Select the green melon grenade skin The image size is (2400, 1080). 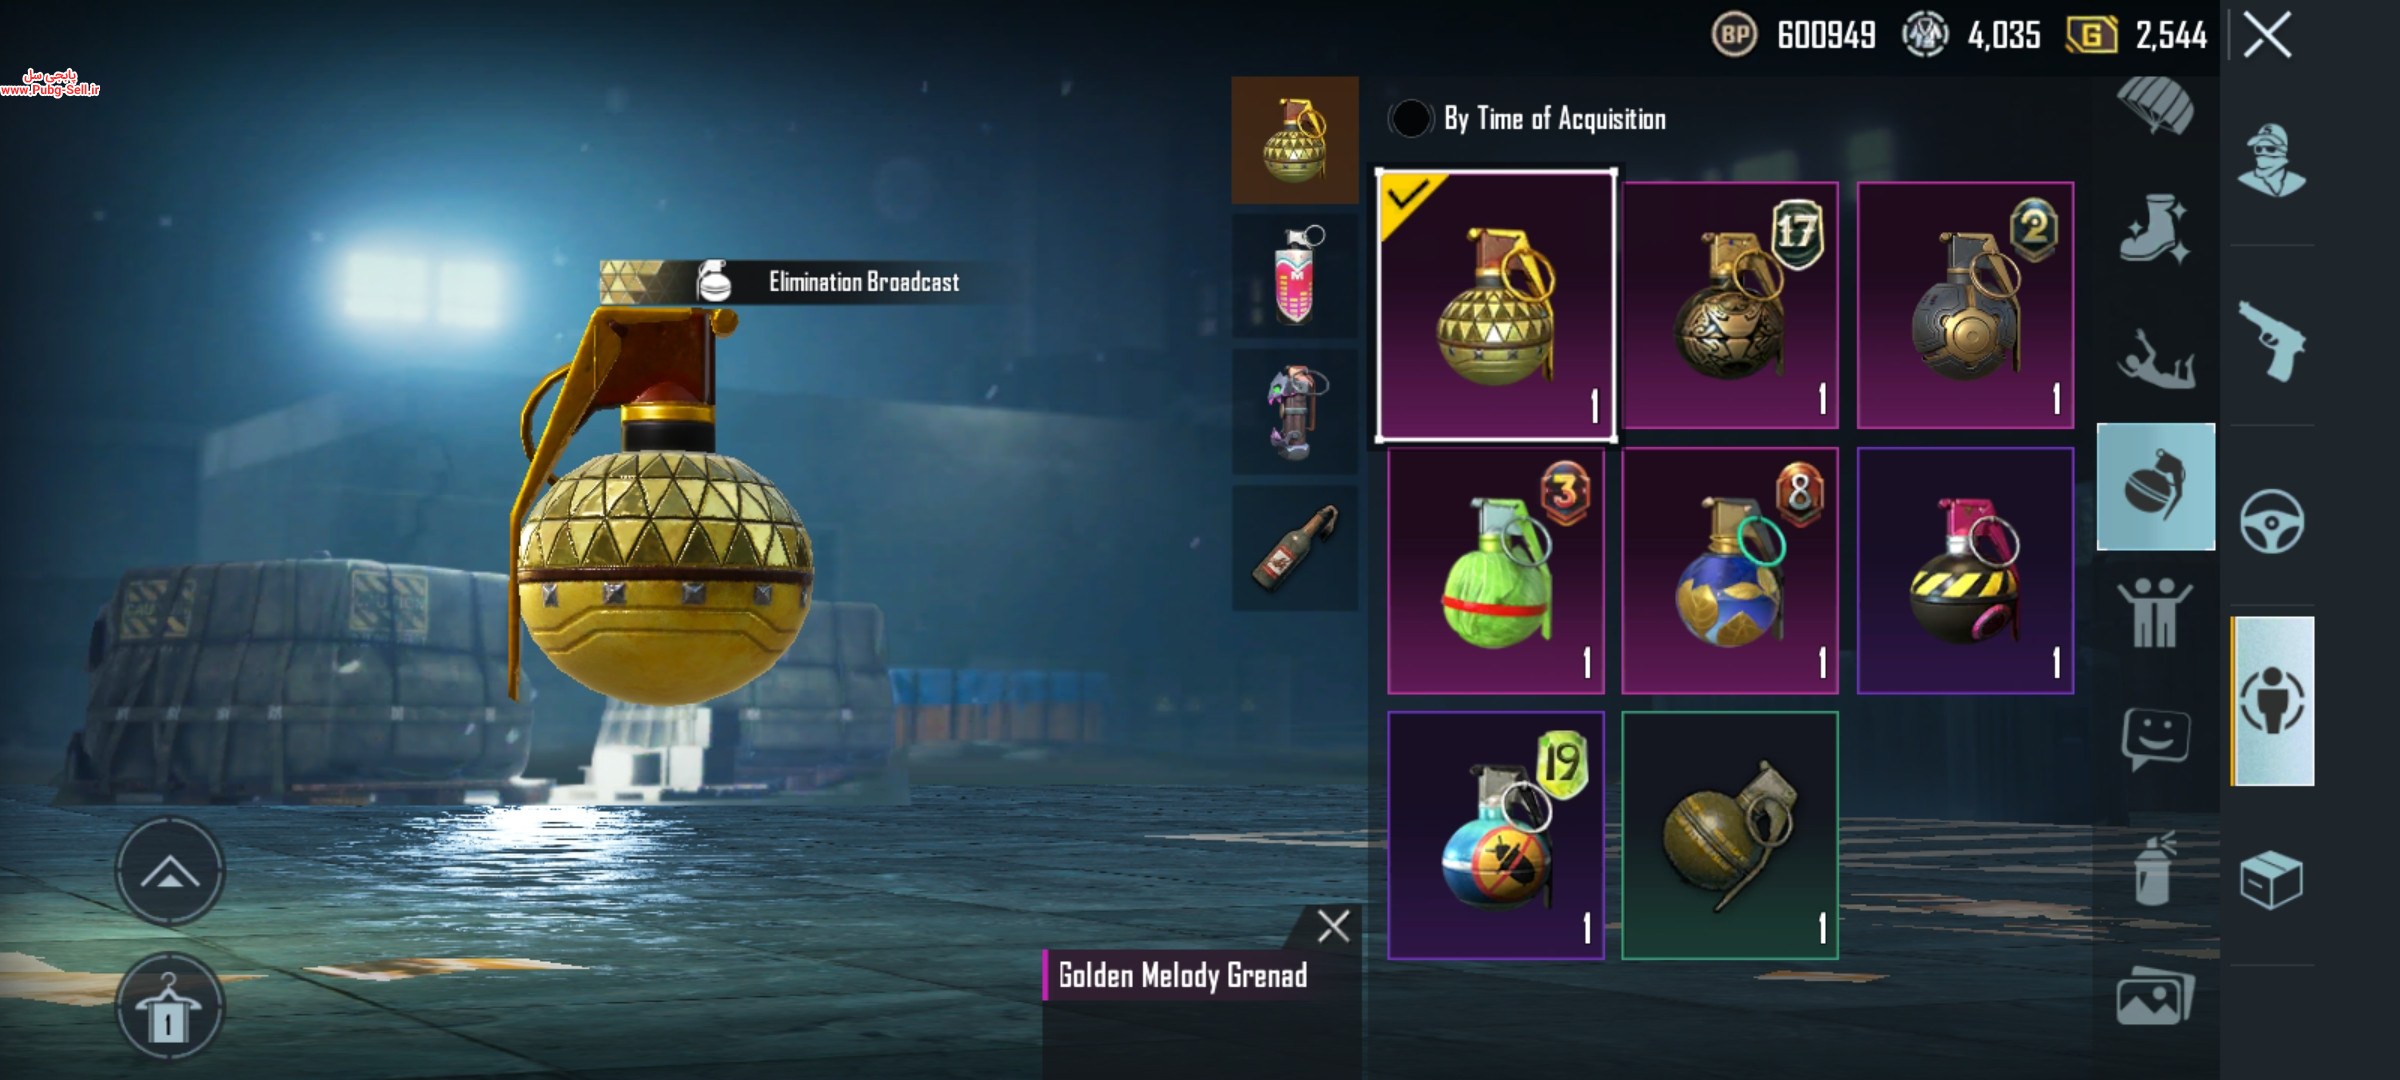tap(1496, 570)
